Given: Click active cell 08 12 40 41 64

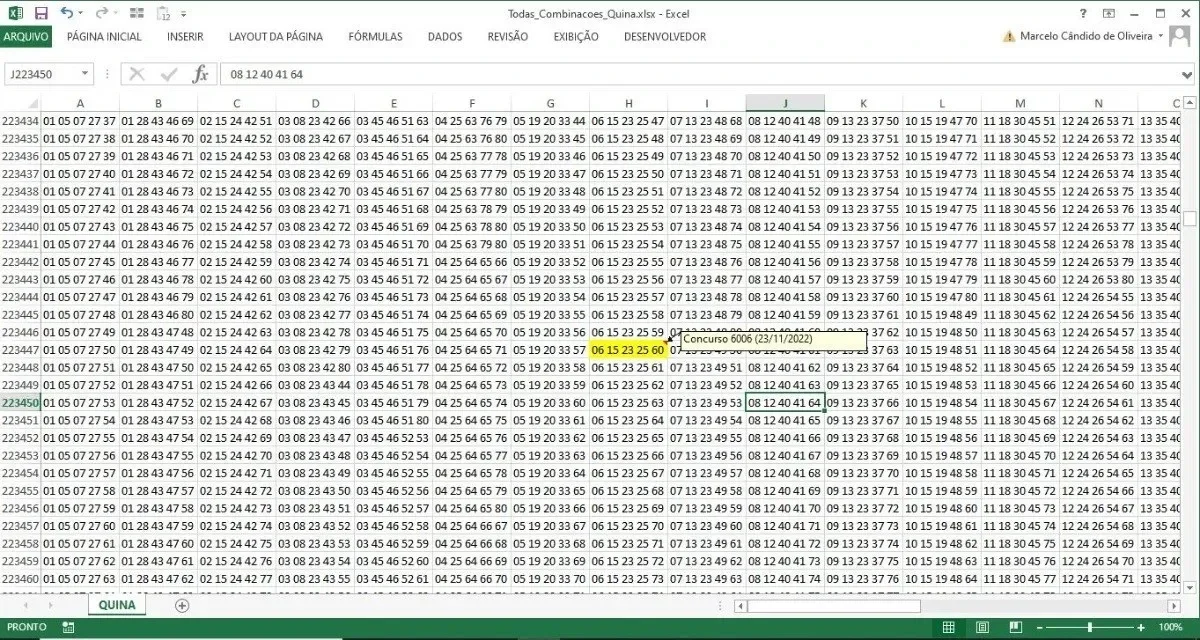Looking at the screenshot, I should [x=785, y=403].
